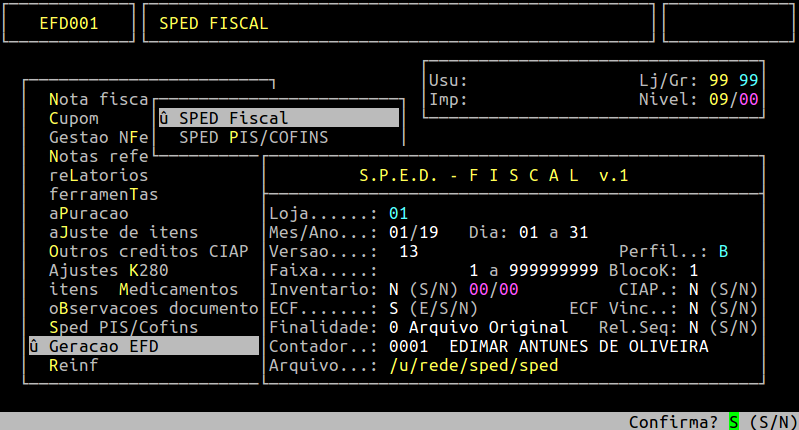Click the Usu label in the info box
799x430 pixels.
tap(448, 80)
